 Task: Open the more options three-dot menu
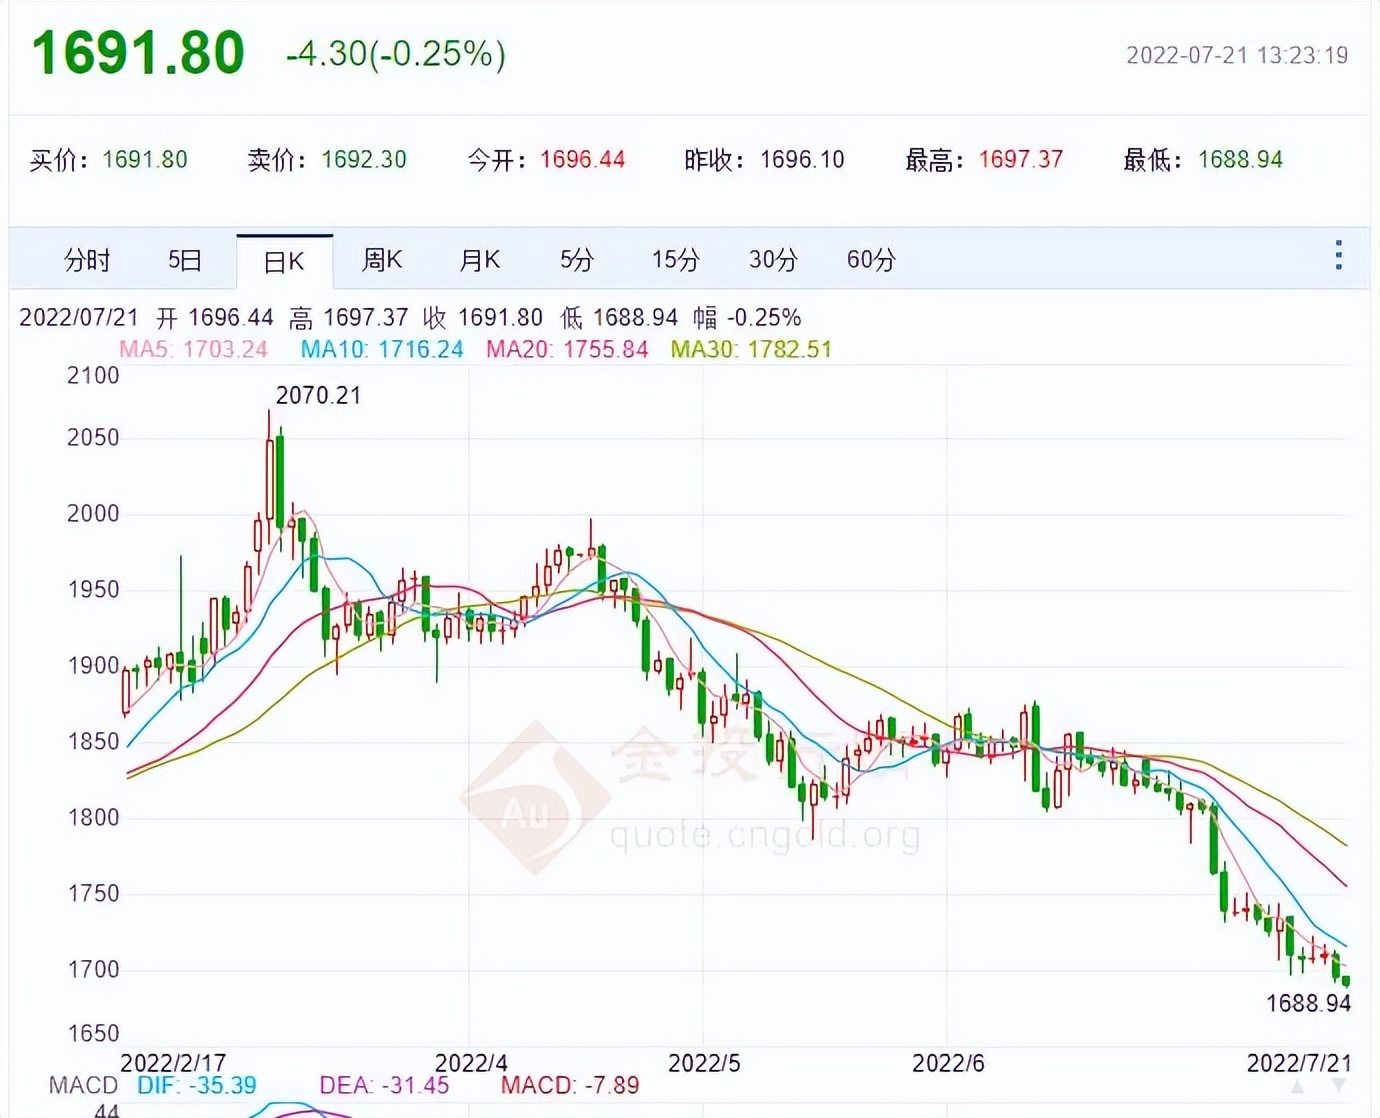tap(1337, 257)
